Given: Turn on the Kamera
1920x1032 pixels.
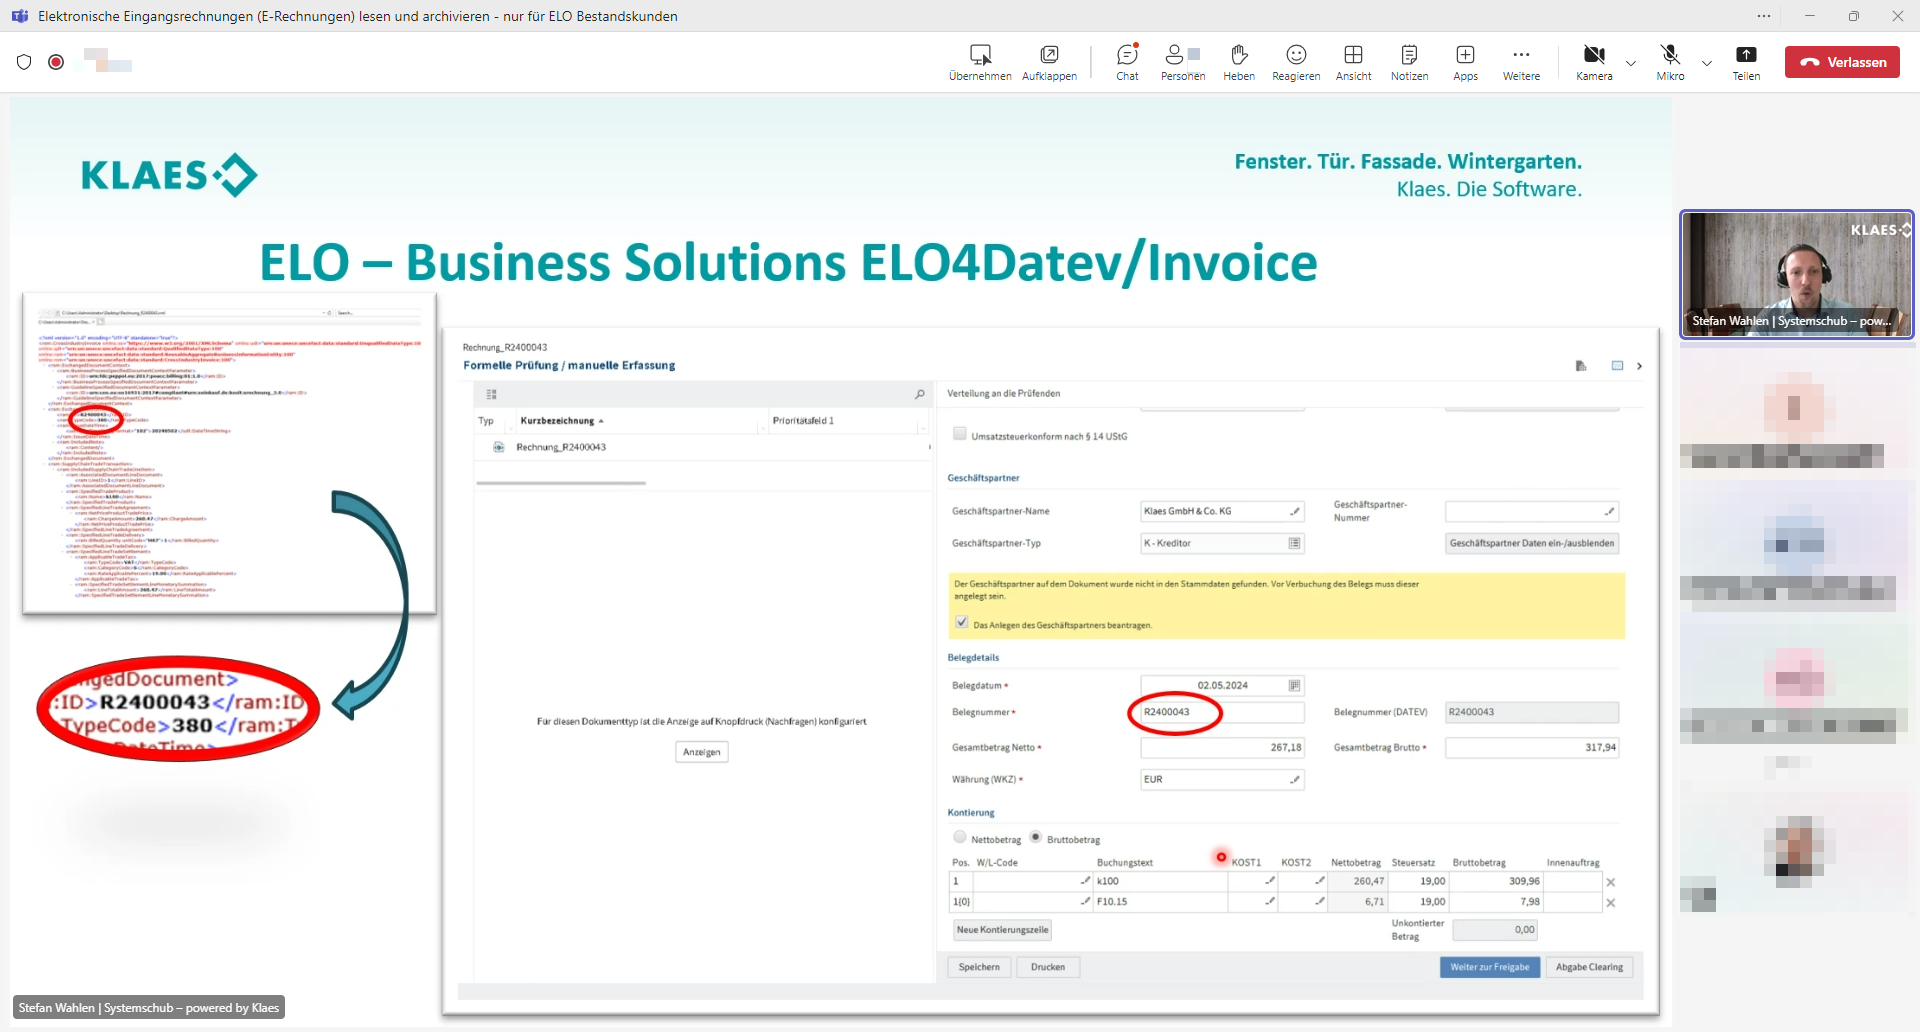Looking at the screenshot, I should (1594, 62).
